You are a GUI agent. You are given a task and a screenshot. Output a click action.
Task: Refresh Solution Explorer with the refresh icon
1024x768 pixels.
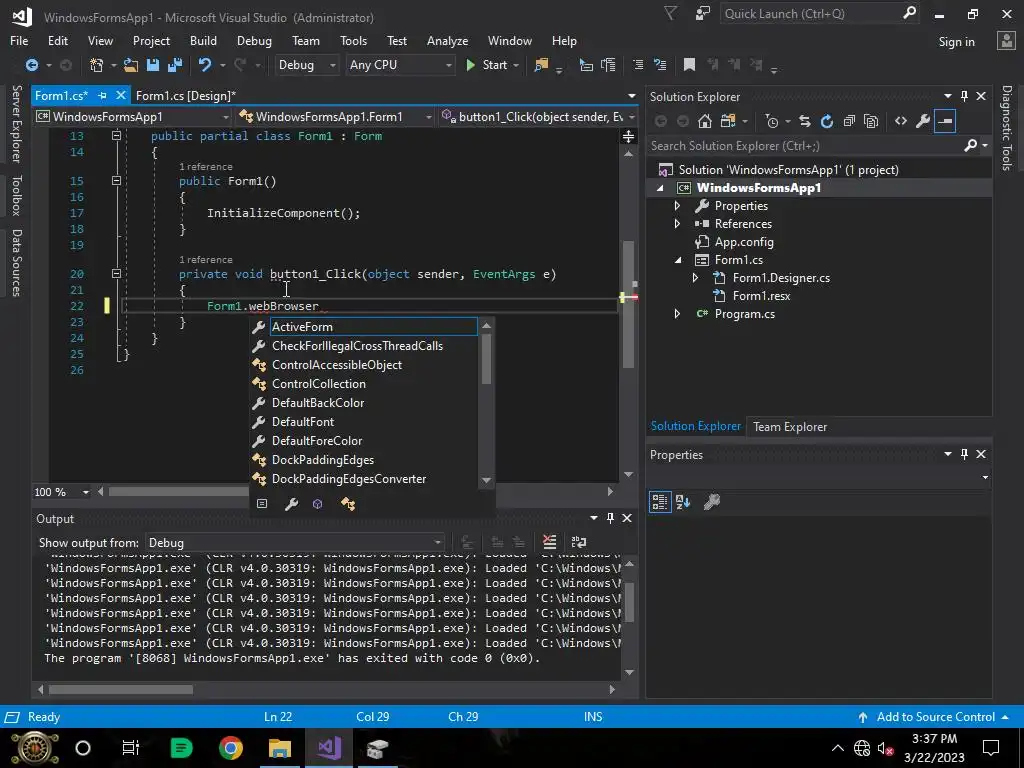click(827, 121)
